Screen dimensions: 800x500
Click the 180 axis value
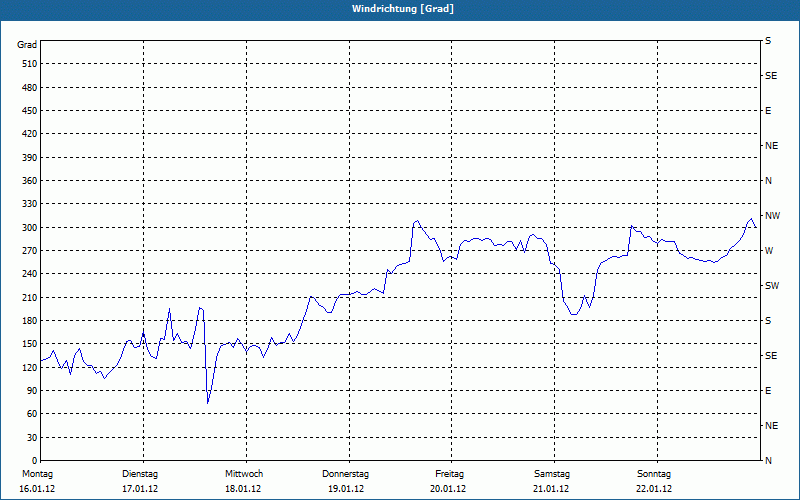coord(30,321)
